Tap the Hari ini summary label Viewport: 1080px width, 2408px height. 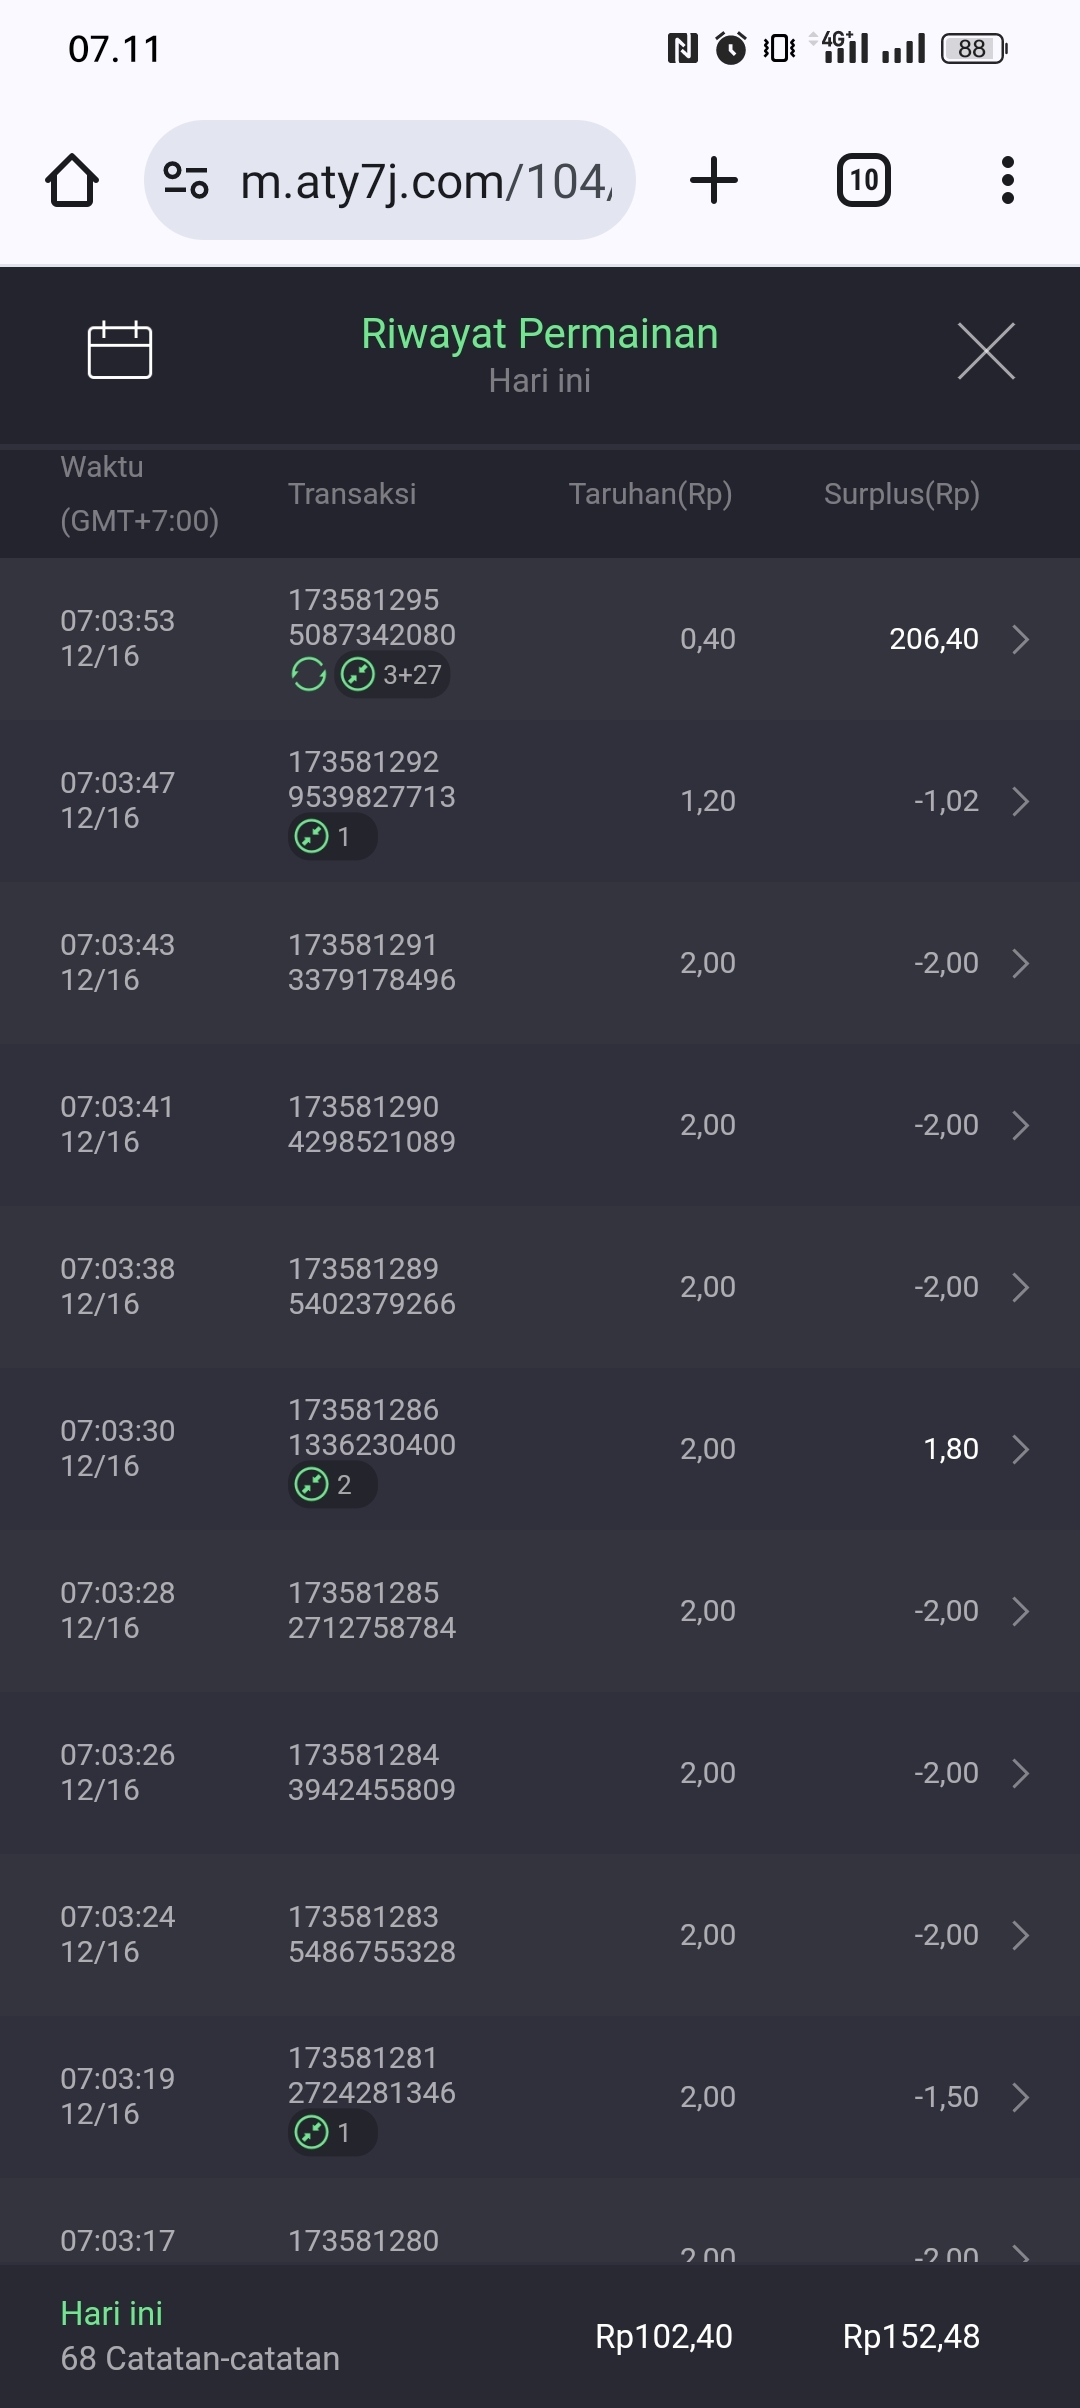[111, 2314]
